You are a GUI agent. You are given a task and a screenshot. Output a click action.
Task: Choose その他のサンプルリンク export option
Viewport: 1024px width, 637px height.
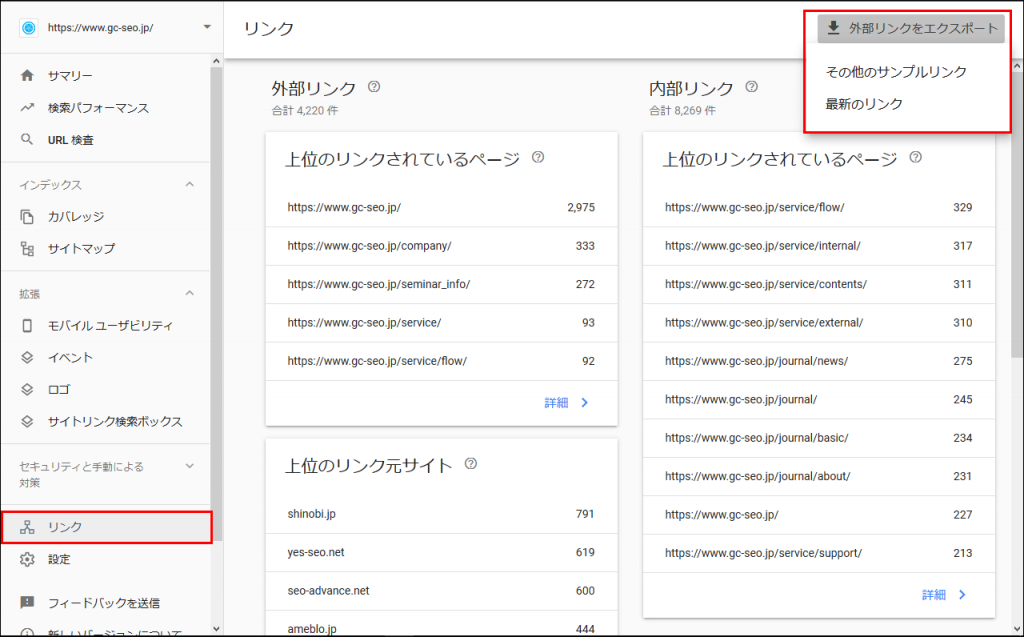[x=896, y=72]
